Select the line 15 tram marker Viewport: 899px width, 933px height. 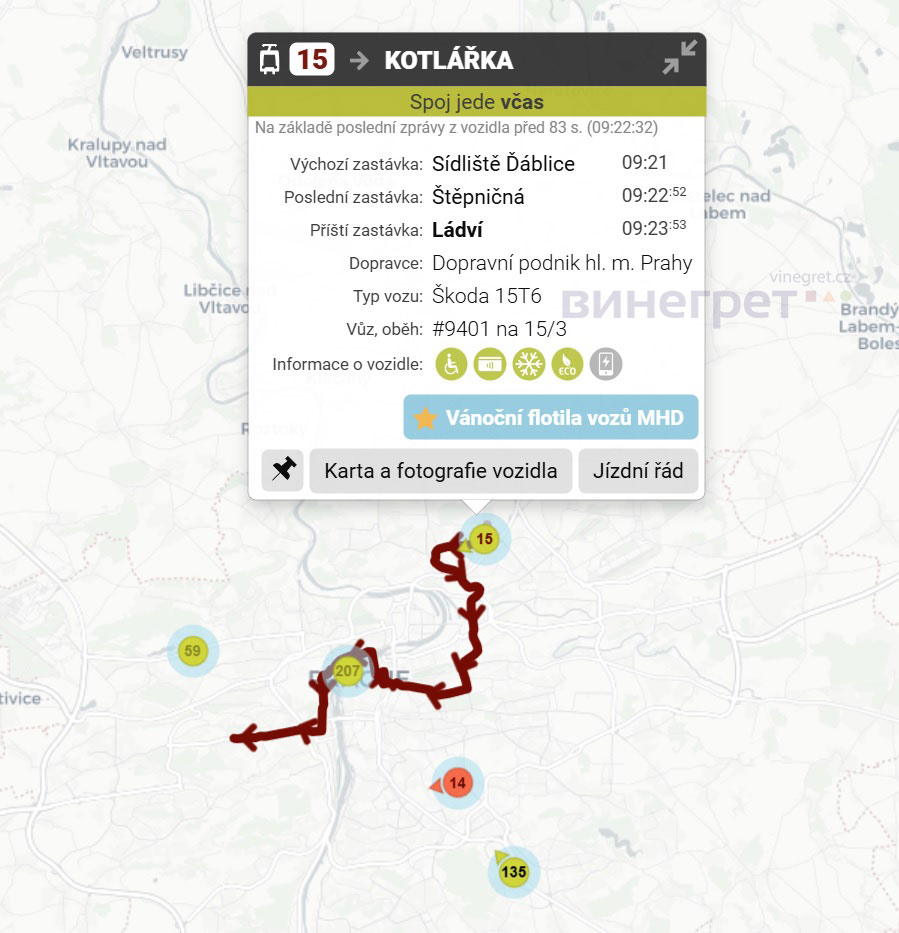[485, 540]
